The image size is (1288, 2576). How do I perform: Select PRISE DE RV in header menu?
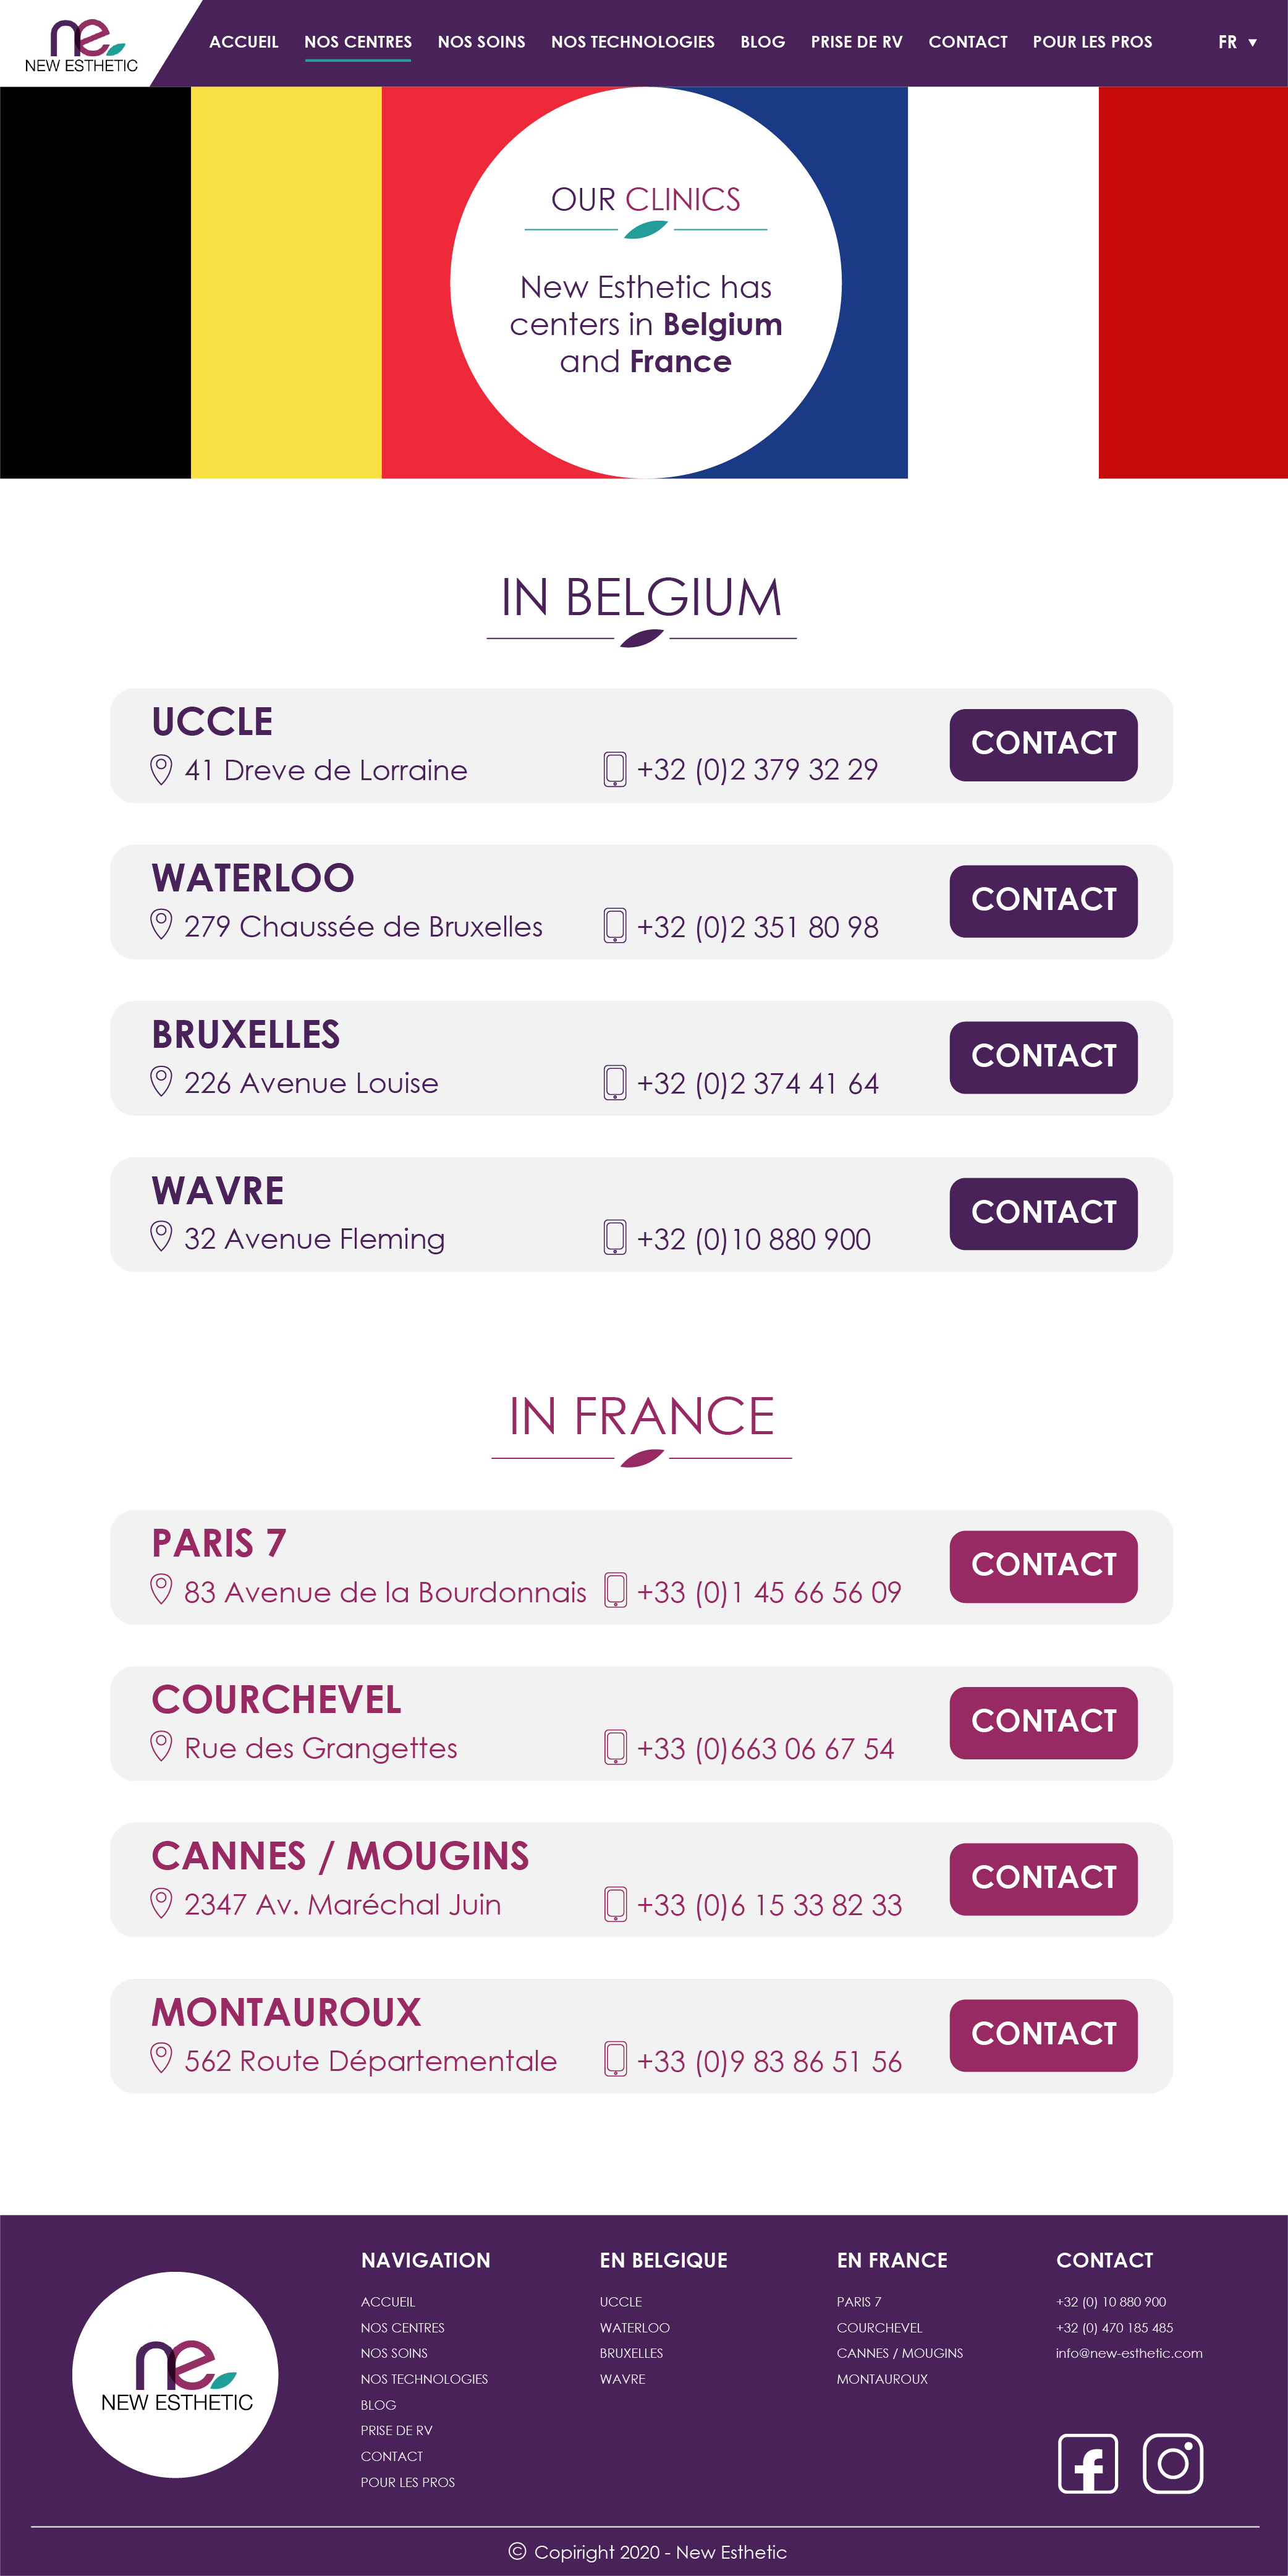coord(856,42)
